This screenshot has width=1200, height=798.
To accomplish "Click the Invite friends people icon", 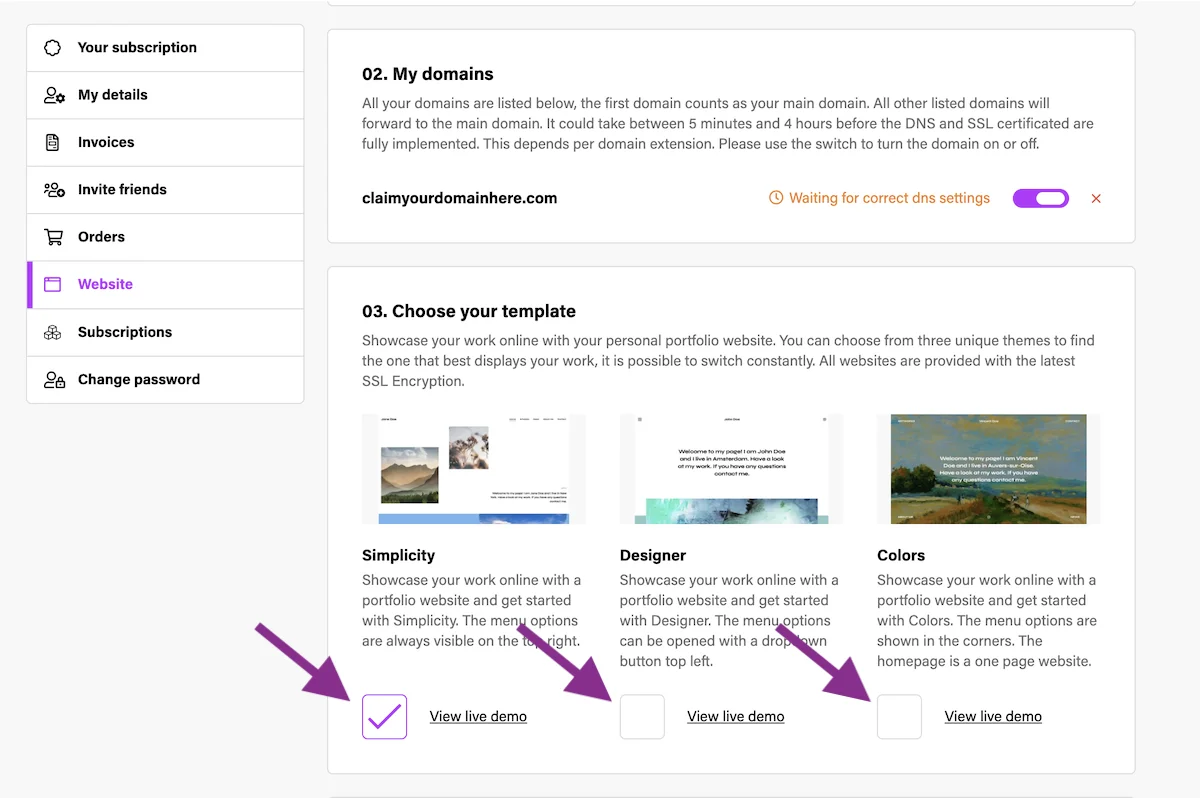I will click(54, 189).
